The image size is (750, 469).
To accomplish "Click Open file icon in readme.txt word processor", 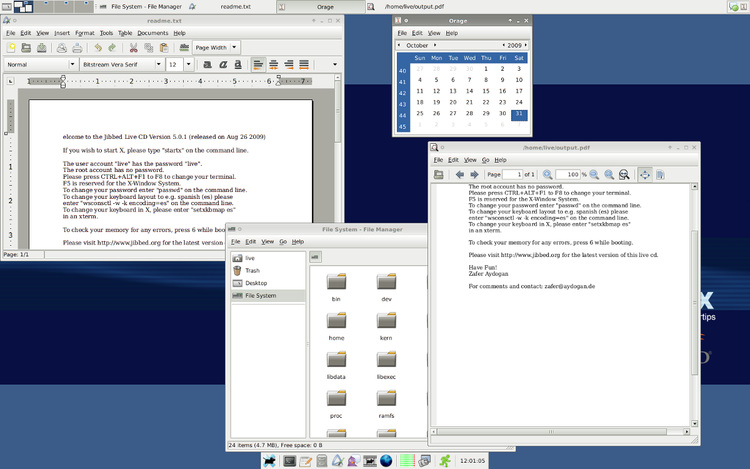I will [26, 47].
